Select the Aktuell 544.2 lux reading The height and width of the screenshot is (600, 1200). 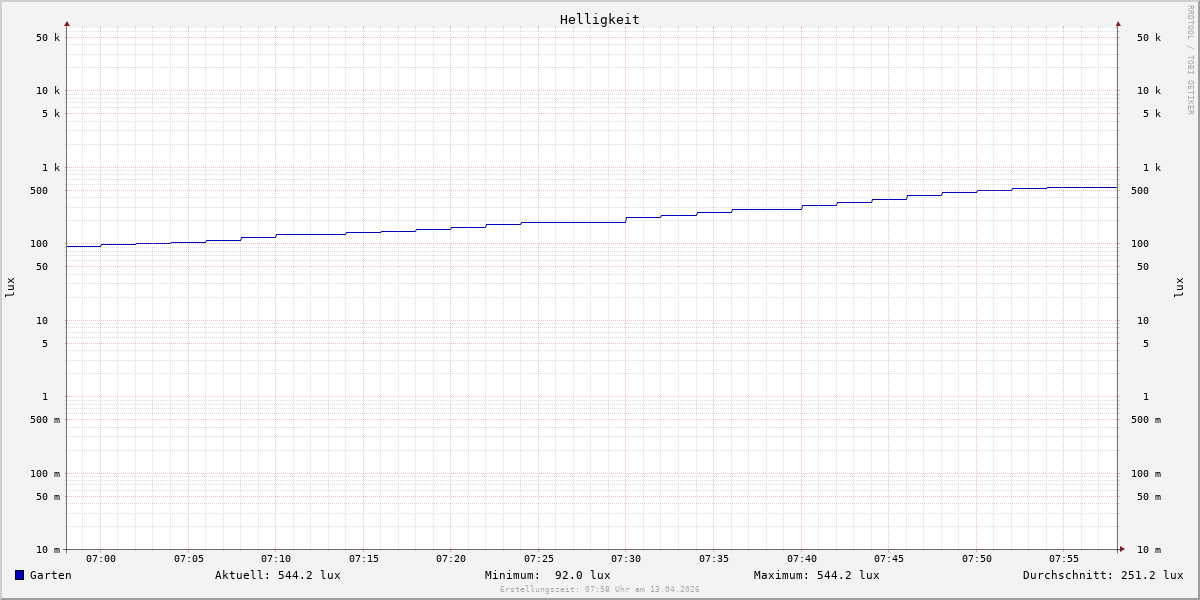[x=277, y=575]
